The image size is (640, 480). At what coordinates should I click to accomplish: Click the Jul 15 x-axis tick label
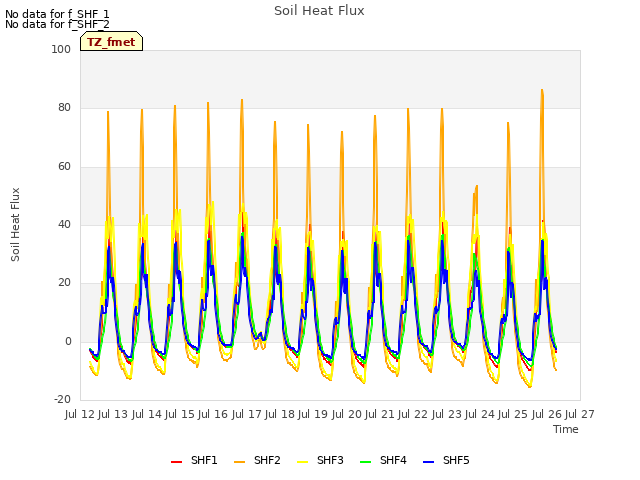tap(180, 414)
